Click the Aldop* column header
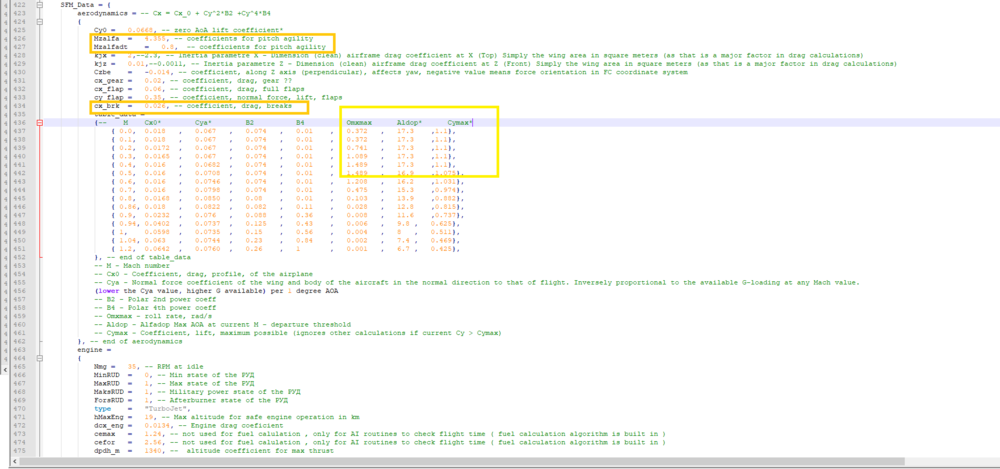The width and height of the screenshot is (1000, 469). point(409,123)
